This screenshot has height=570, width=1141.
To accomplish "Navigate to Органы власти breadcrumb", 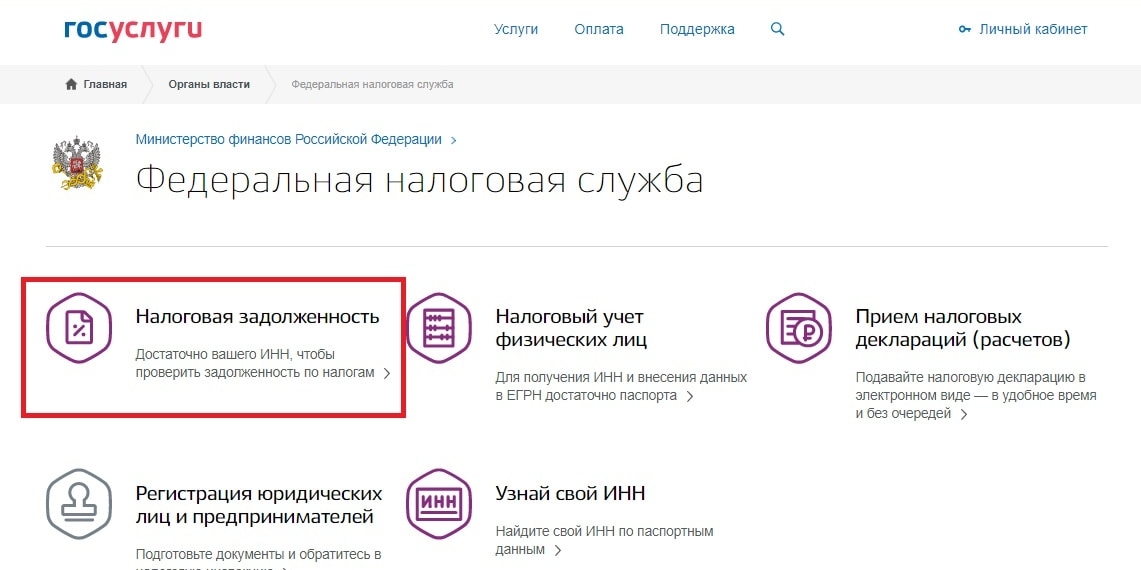I will (209, 84).
